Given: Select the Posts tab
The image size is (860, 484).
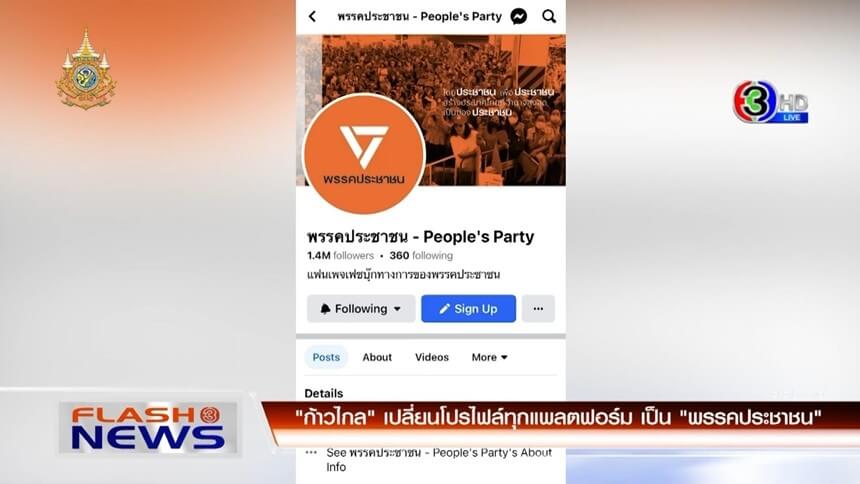Looking at the screenshot, I should click(x=326, y=357).
